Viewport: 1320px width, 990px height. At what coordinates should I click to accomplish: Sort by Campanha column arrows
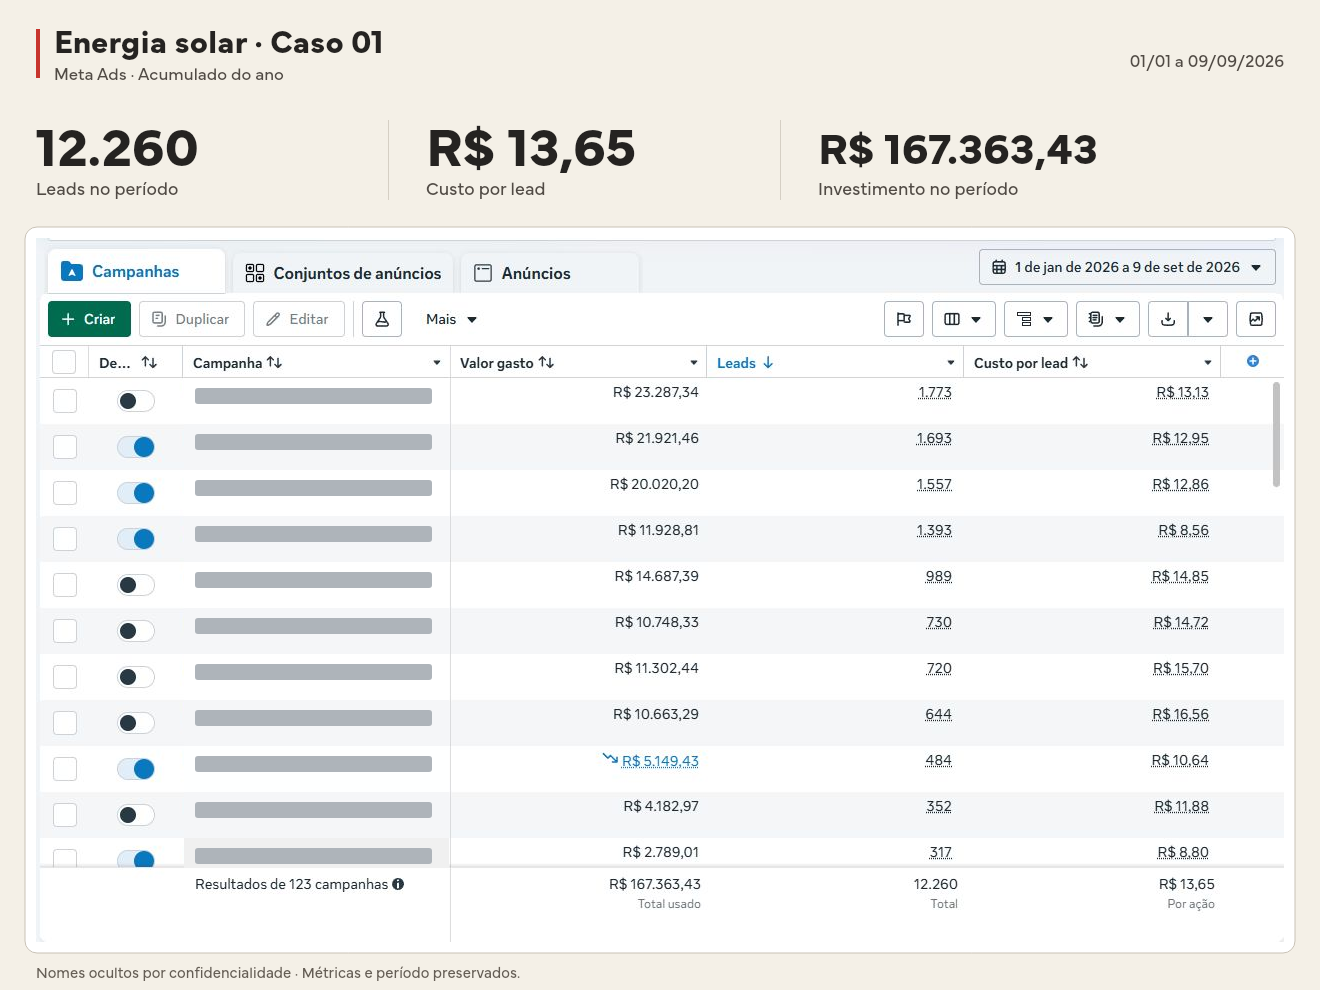[274, 362]
